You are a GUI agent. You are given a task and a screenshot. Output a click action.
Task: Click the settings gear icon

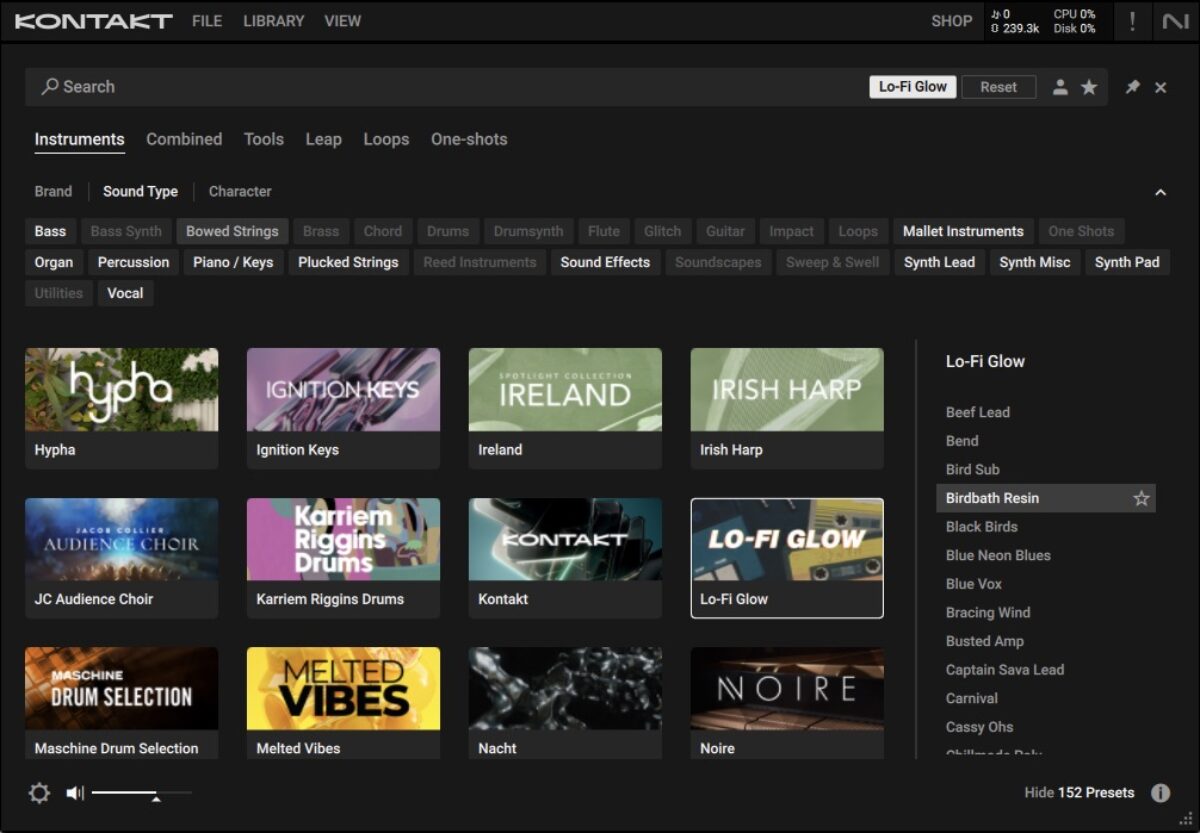(39, 793)
